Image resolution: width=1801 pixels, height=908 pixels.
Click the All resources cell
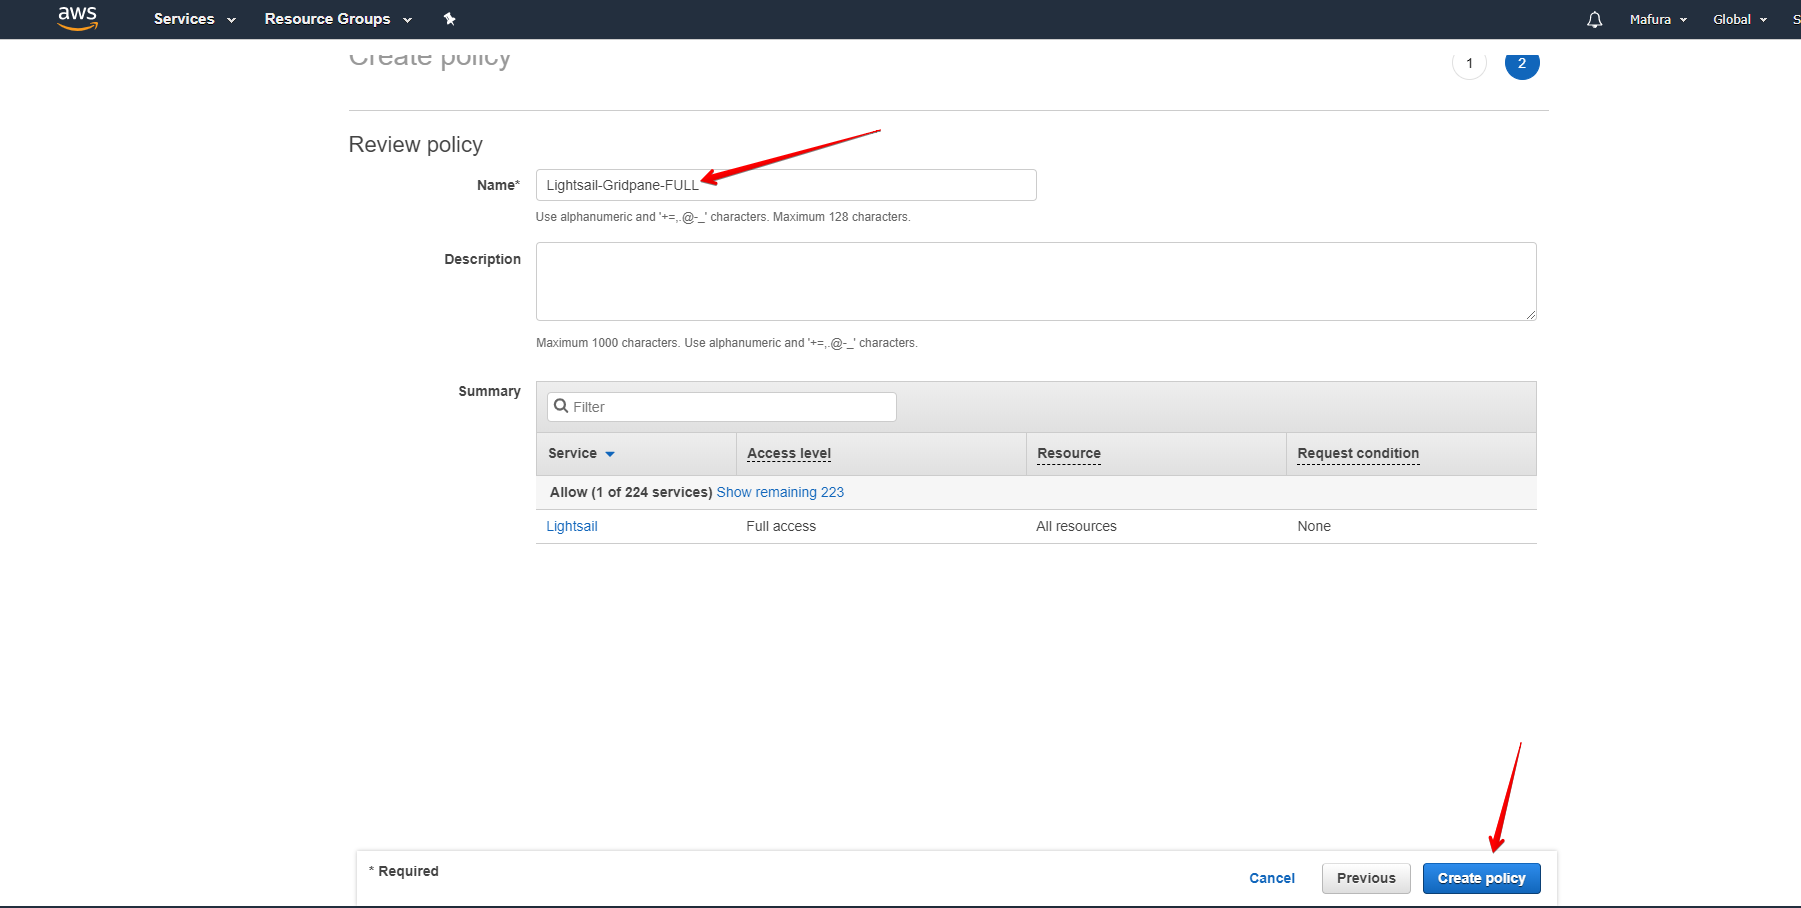1076,526
